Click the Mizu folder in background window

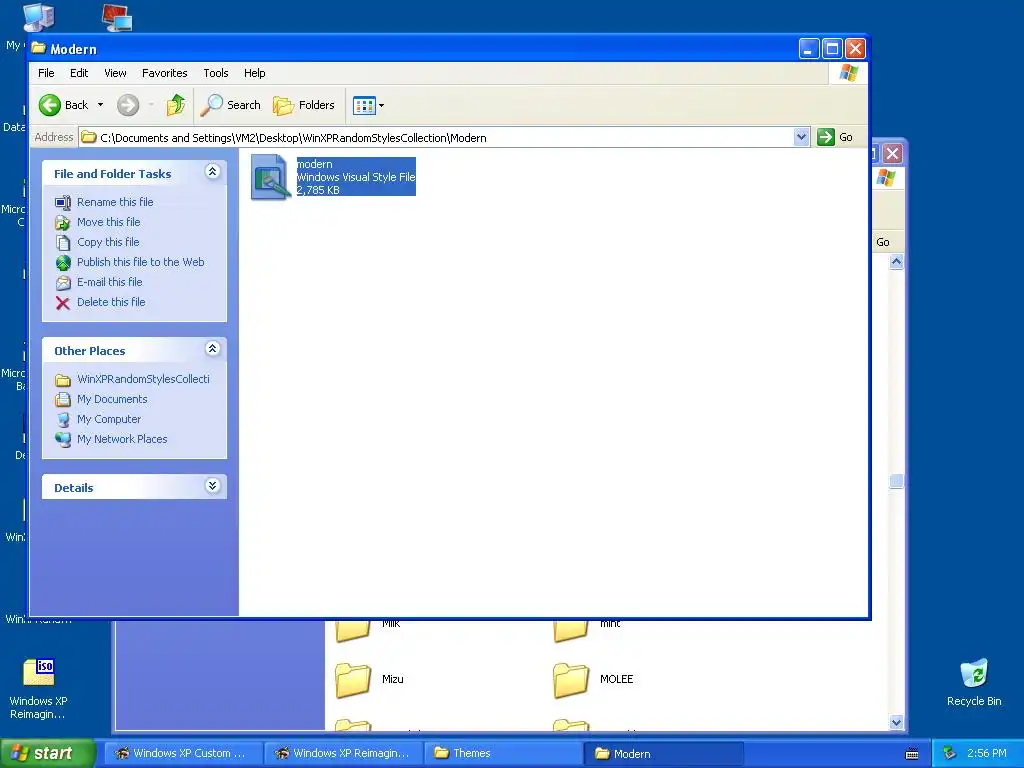(369, 680)
